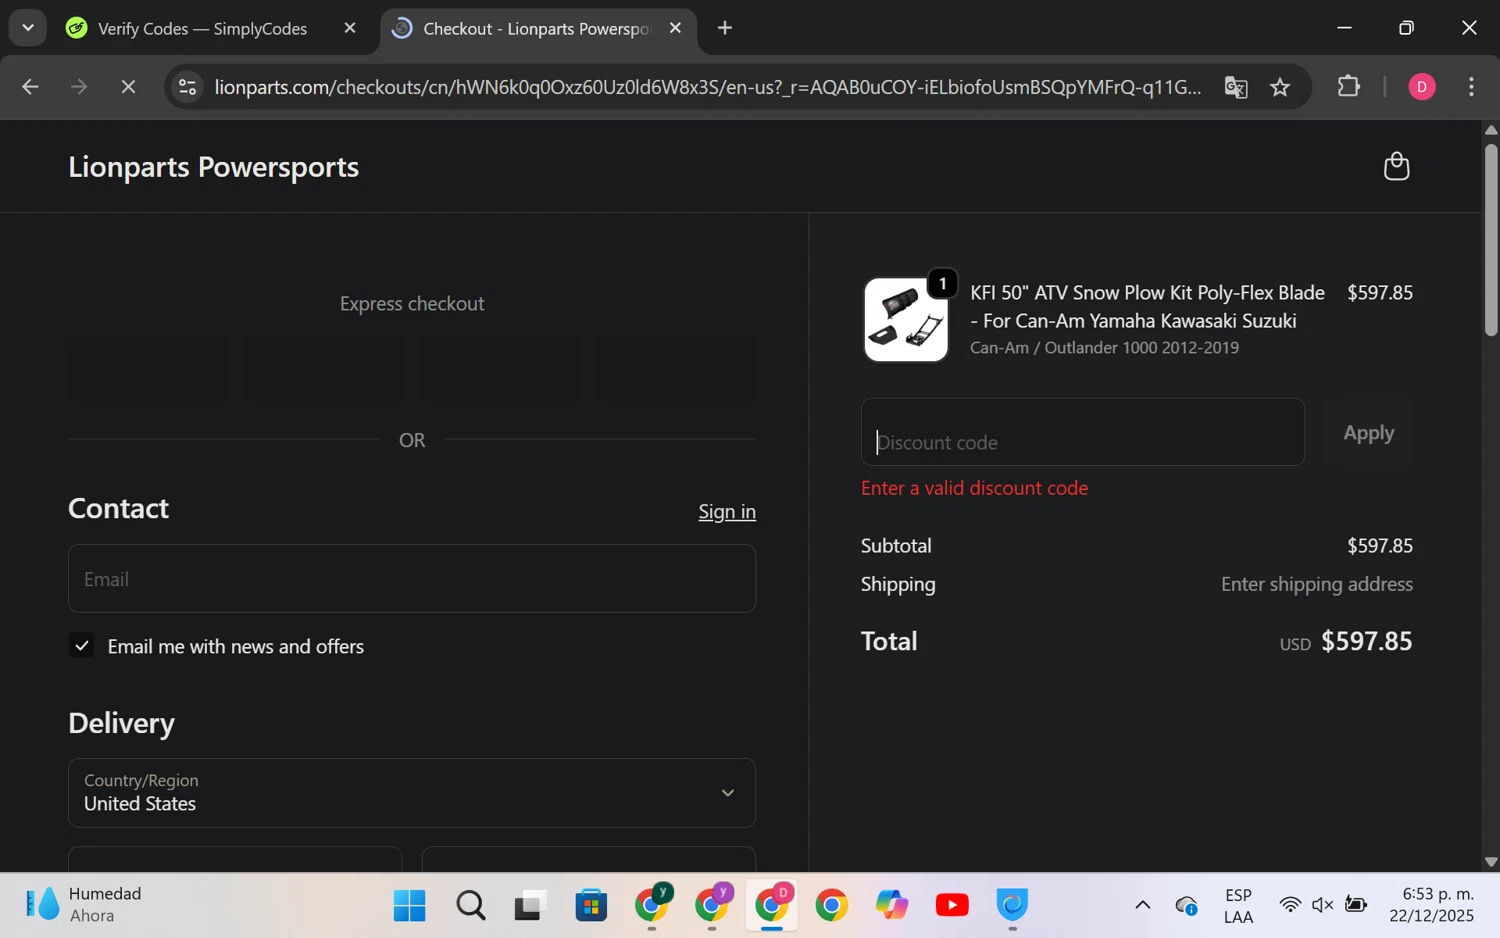The image size is (1500, 938).
Task: View site information icon in address bar
Action: pyautogui.click(x=187, y=87)
